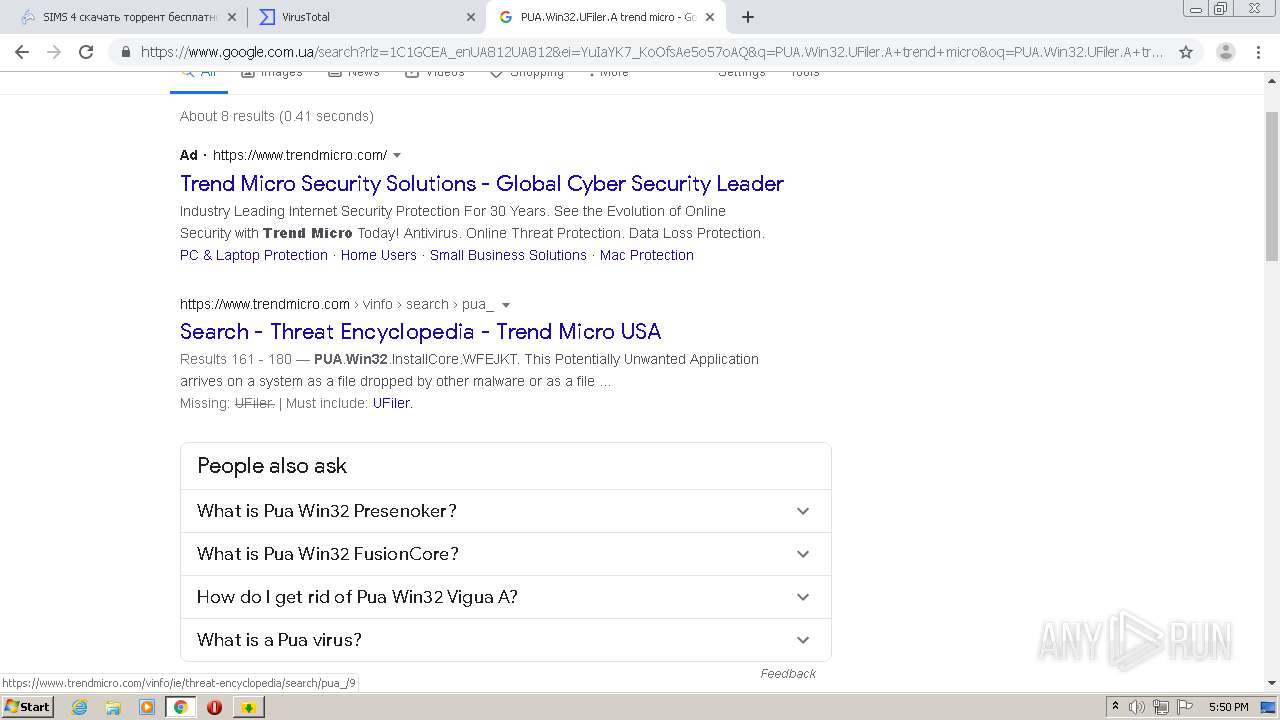1280x720 pixels.
Task: Open the News search tab
Action: coord(354,73)
